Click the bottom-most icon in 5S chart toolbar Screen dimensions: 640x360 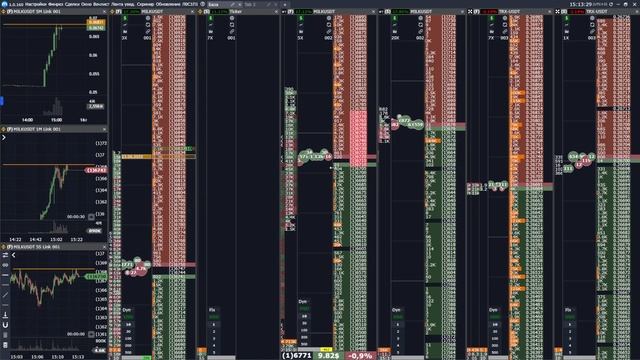click(5, 345)
